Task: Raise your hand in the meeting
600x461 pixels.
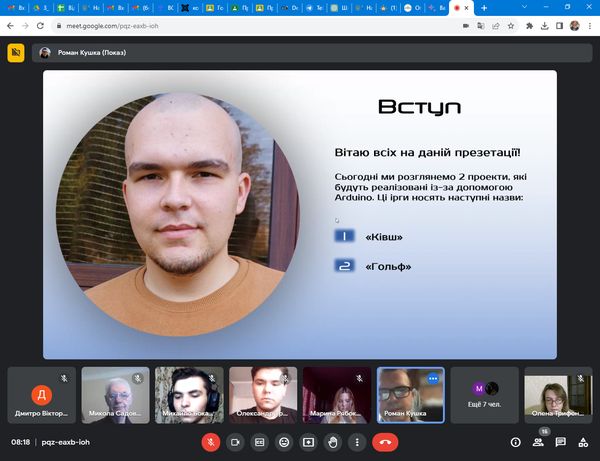Action: pos(332,441)
